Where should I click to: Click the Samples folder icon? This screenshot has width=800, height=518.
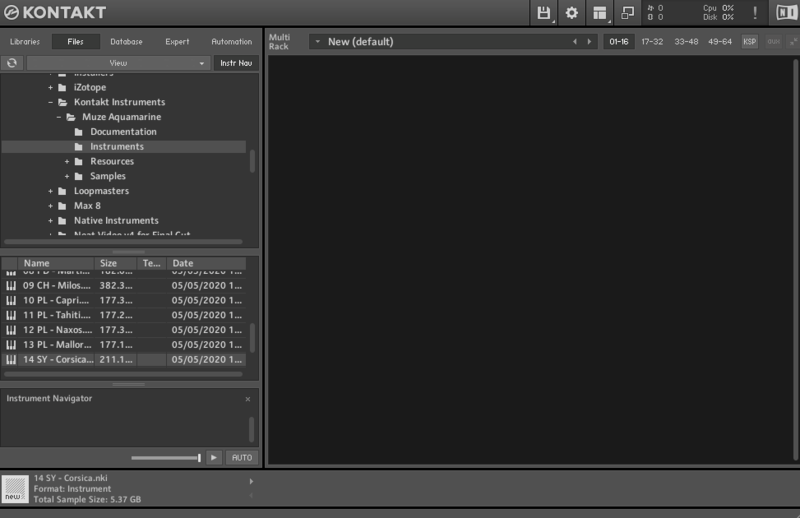pos(79,177)
